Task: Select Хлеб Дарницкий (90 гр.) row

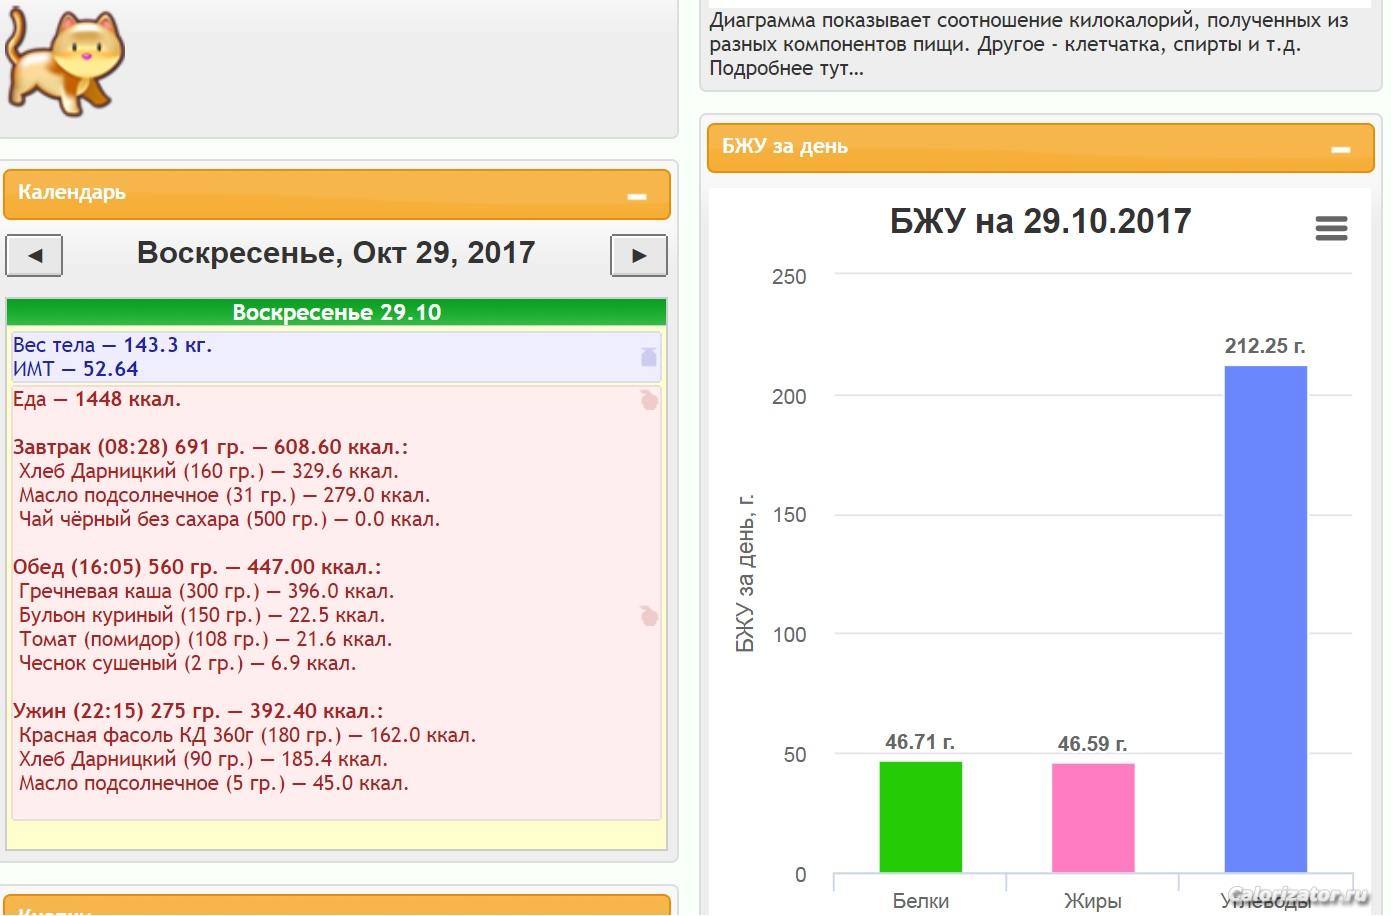Action: (x=203, y=759)
